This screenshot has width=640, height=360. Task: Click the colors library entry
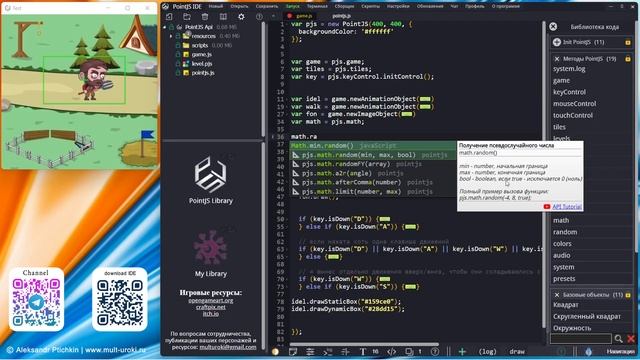562,244
